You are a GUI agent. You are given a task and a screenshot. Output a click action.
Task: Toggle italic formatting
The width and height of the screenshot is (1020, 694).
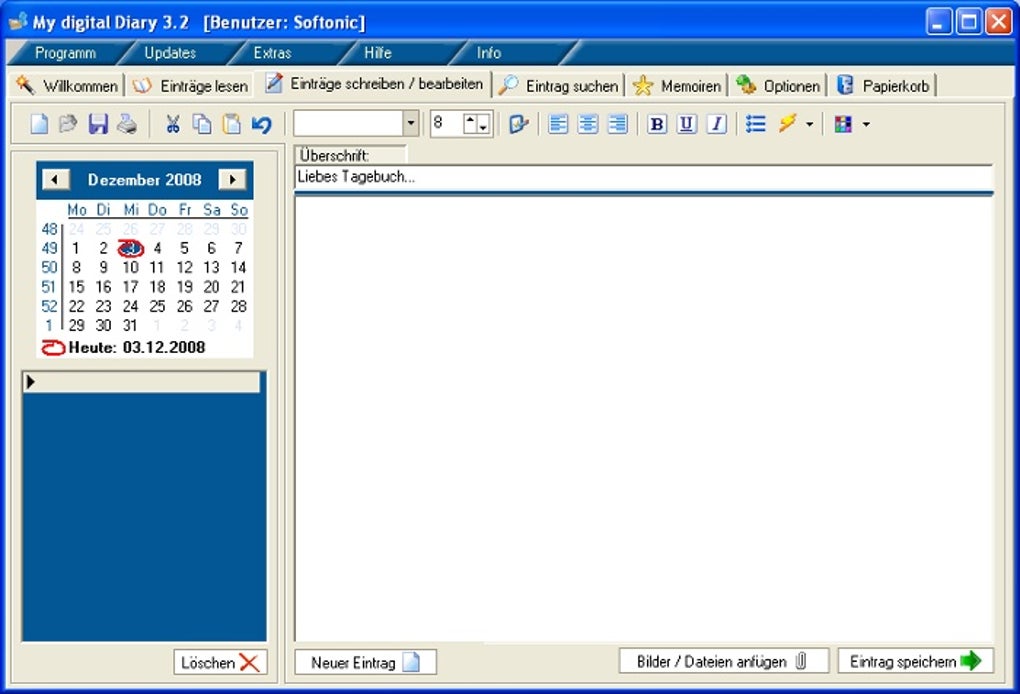(x=716, y=124)
